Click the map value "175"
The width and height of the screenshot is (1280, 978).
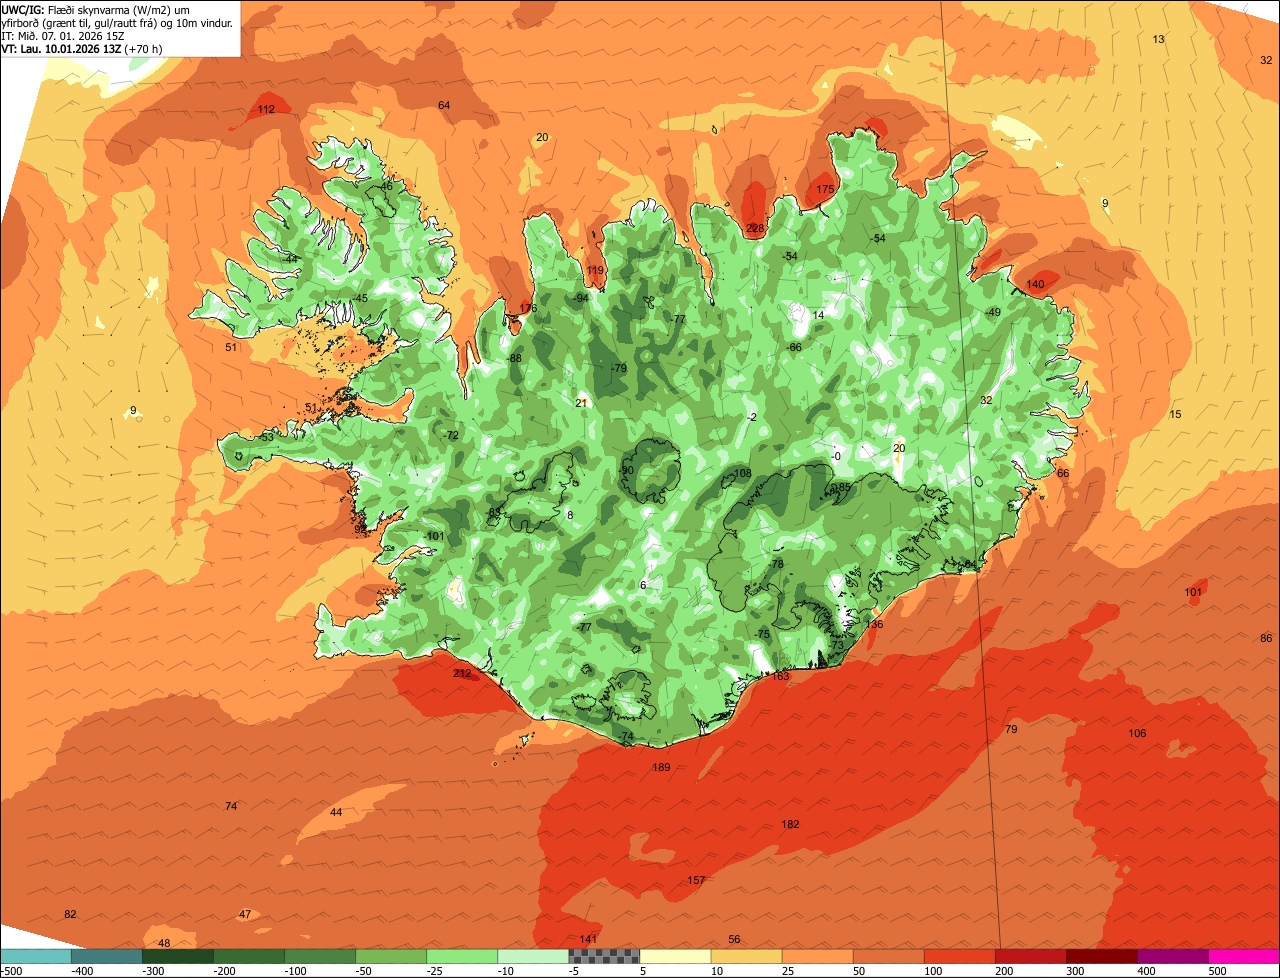(x=825, y=189)
